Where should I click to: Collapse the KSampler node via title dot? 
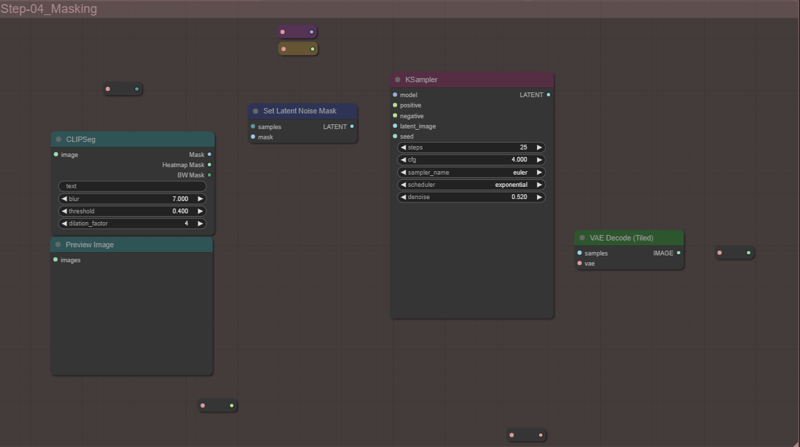click(x=397, y=80)
